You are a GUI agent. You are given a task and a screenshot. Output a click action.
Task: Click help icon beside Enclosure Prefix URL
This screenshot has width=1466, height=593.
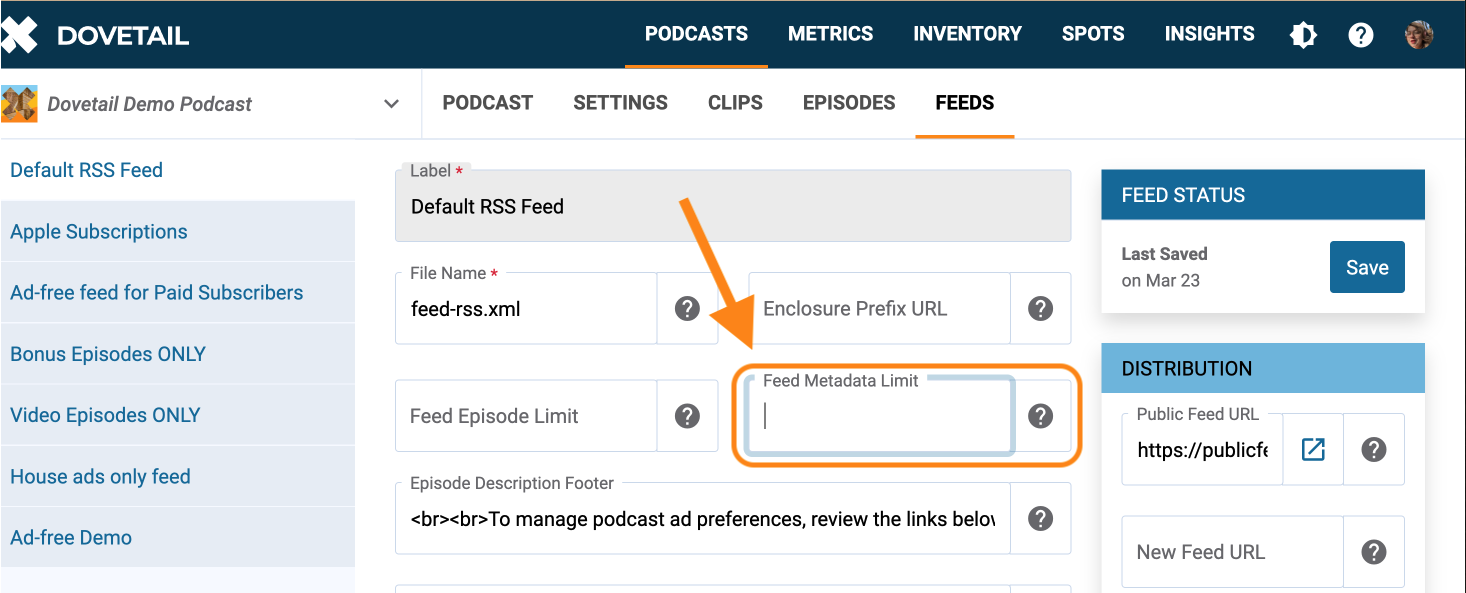pos(1041,308)
